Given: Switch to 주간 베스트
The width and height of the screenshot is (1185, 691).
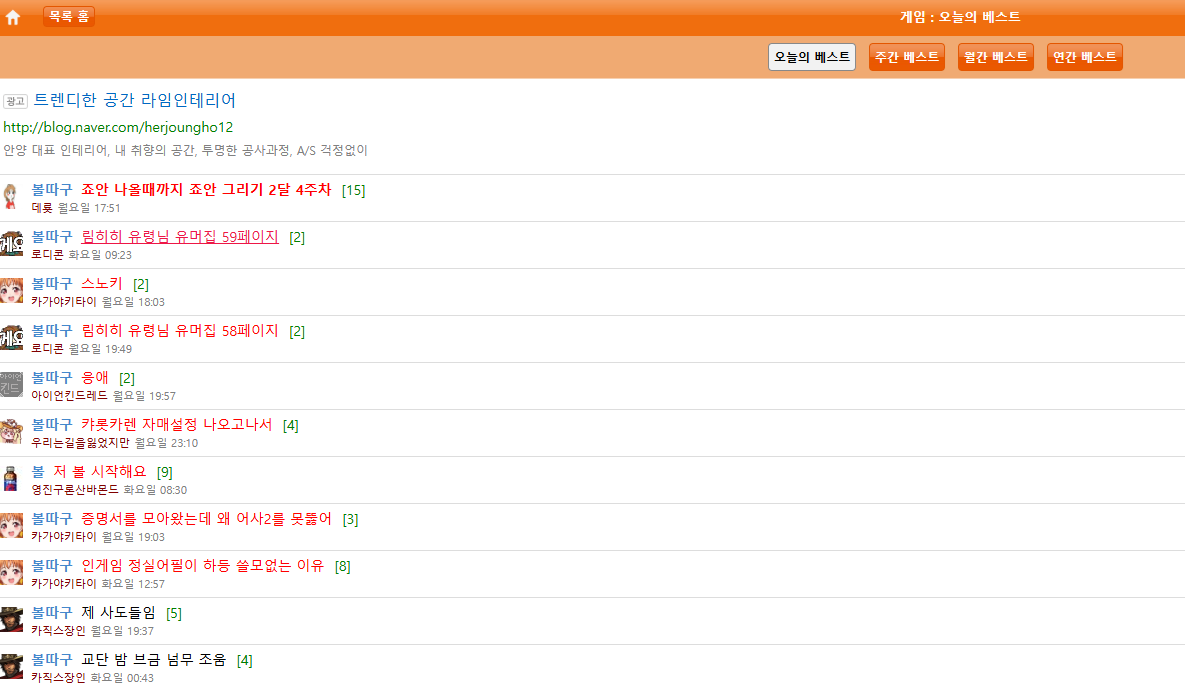Looking at the screenshot, I should (x=907, y=57).
